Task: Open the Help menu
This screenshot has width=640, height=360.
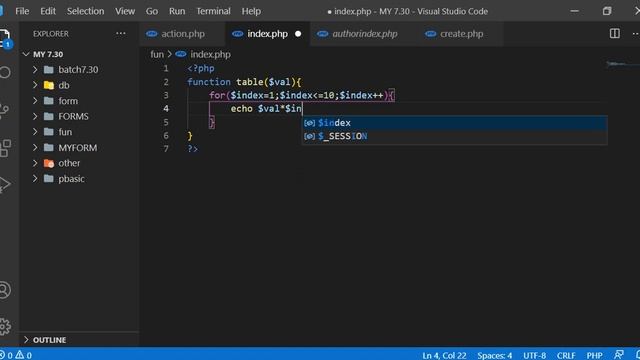Action: [x=251, y=11]
